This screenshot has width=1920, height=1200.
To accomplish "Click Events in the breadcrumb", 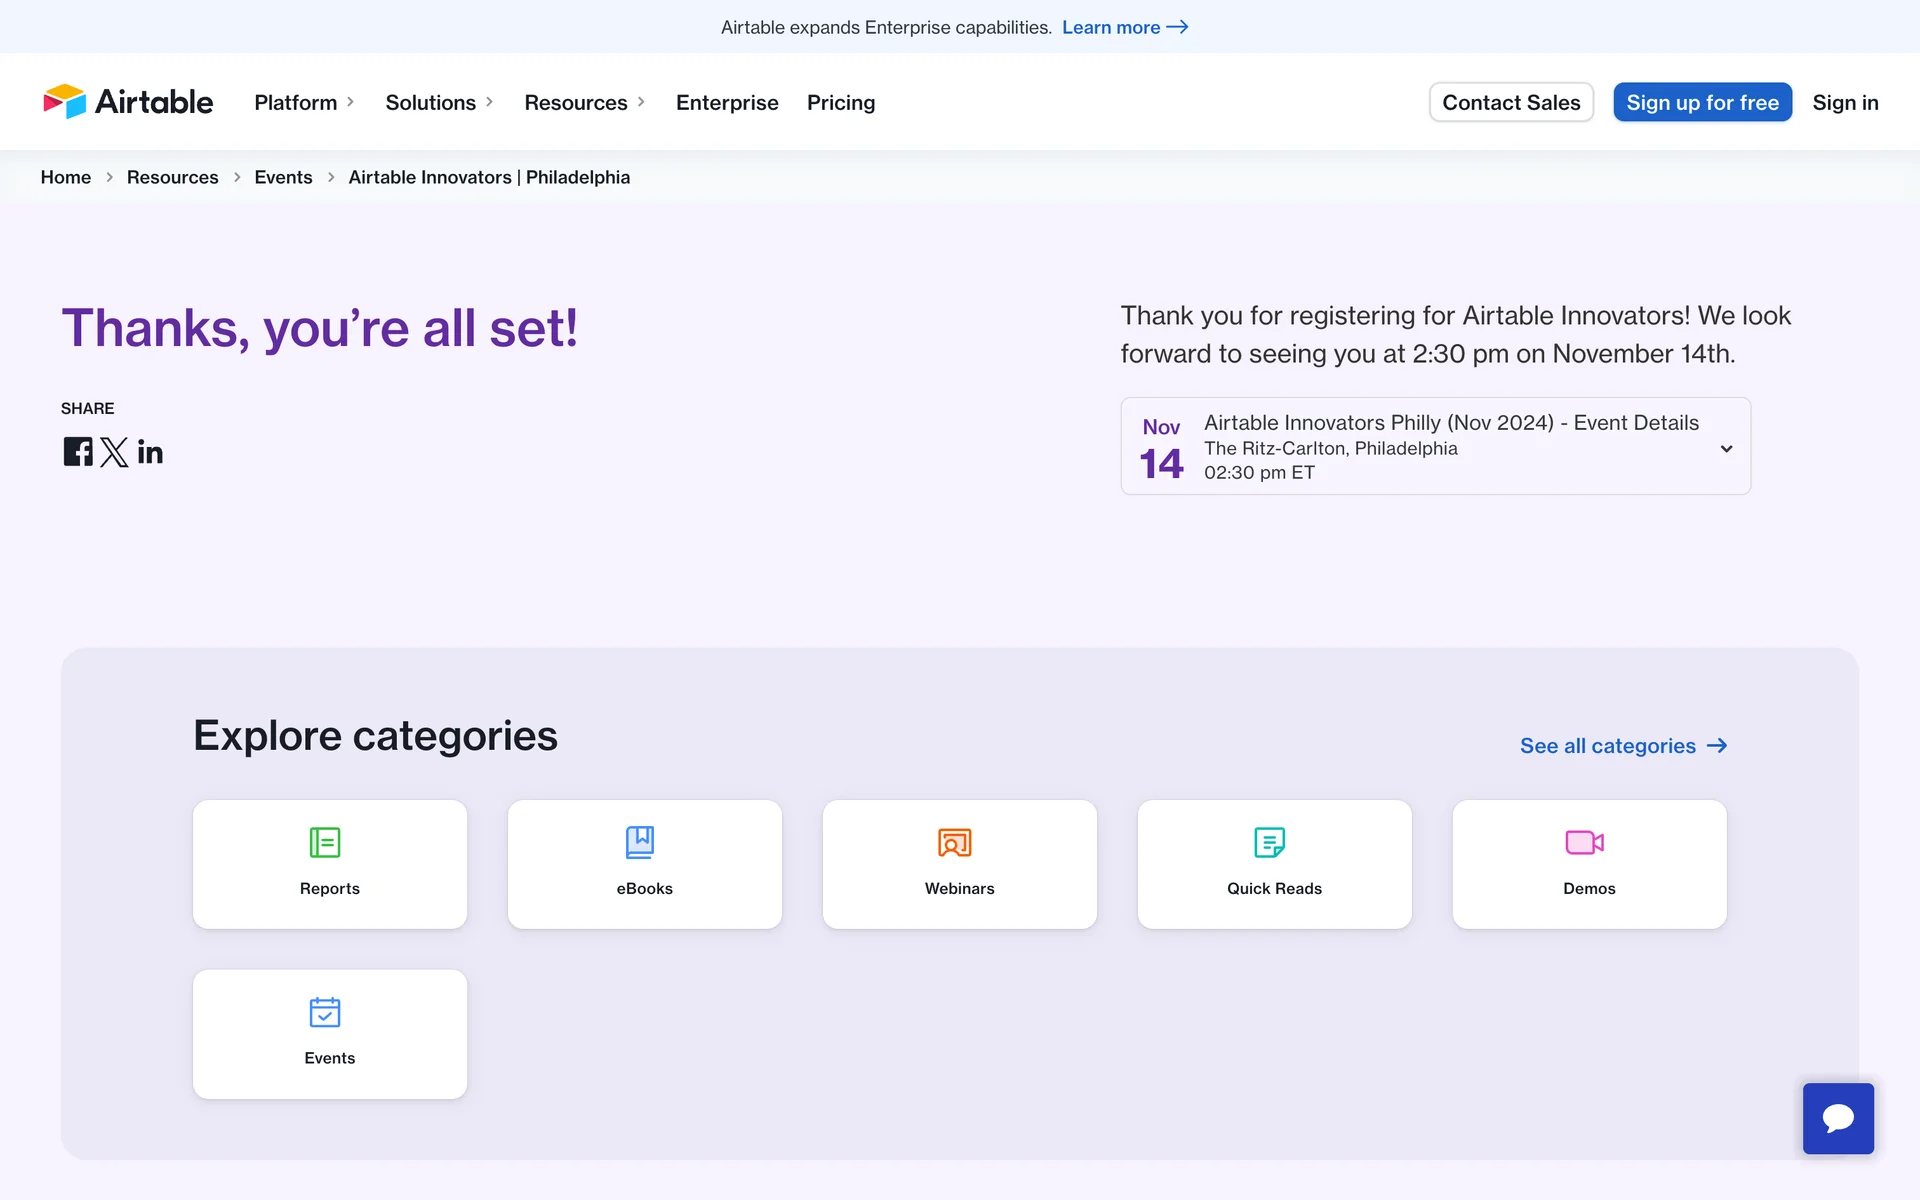I will coord(283,177).
